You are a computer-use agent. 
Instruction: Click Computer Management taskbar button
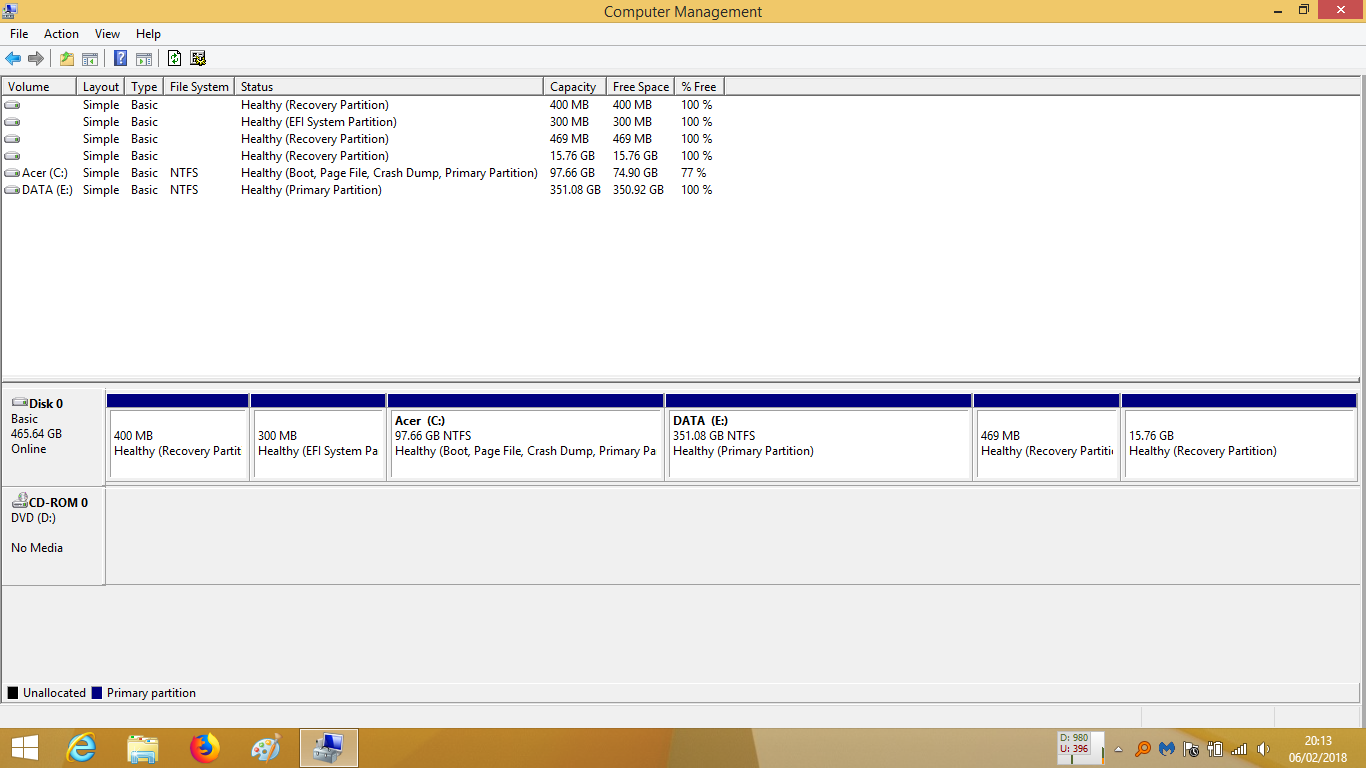pos(328,747)
